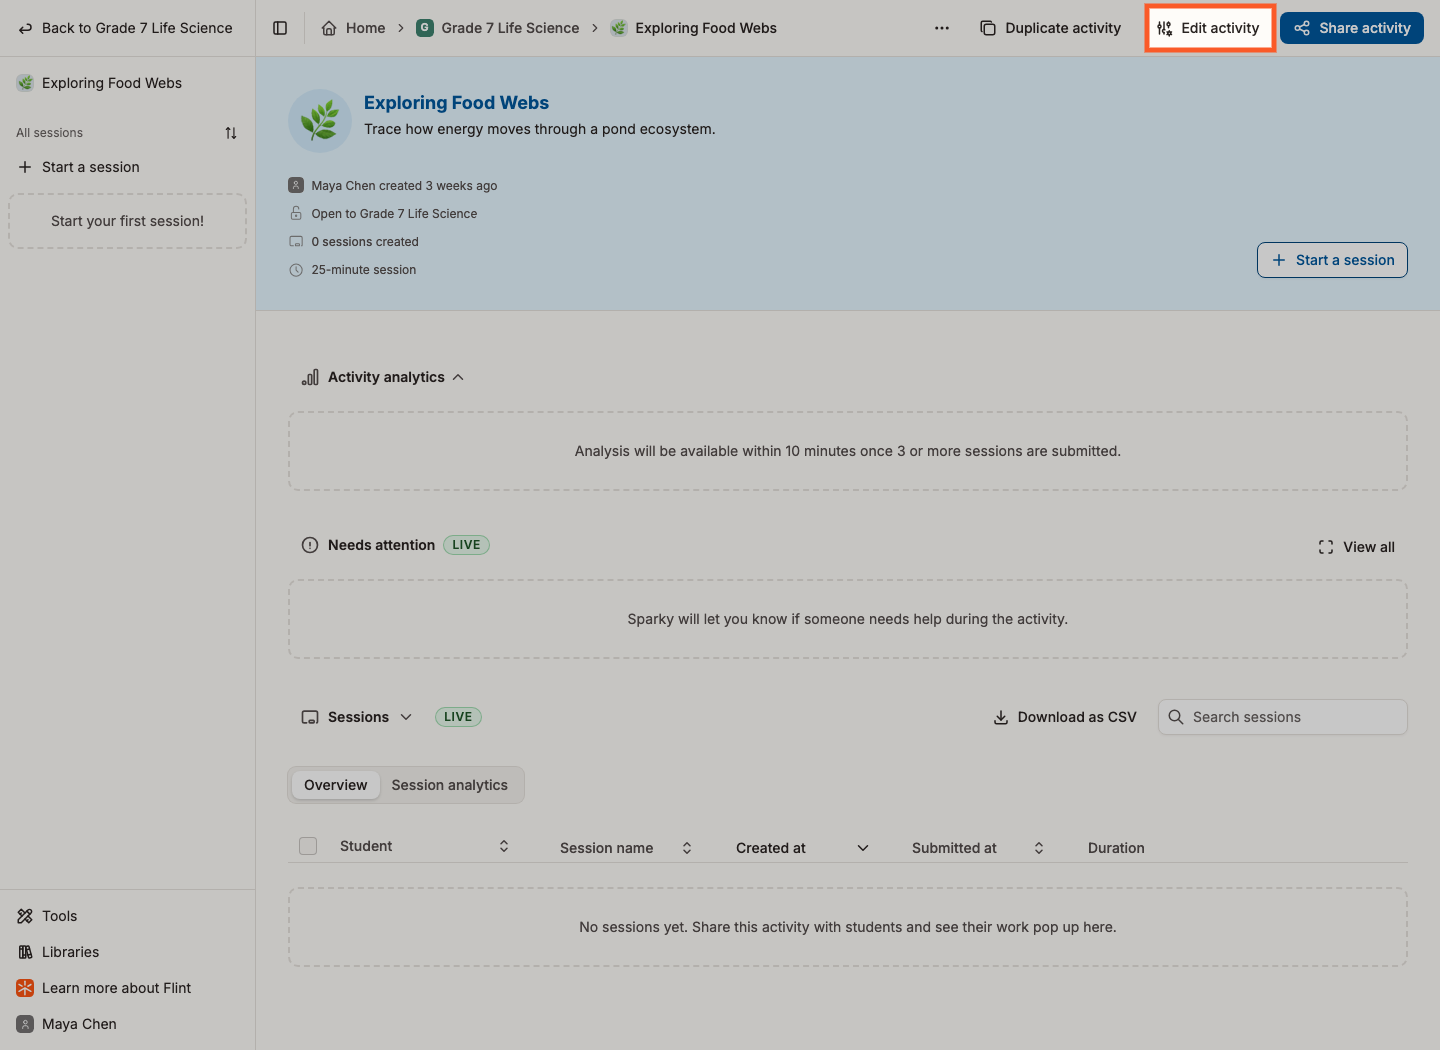
Task: Click the Grade 7 Life Science breadcrumb badge
Action: (x=425, y=28)
